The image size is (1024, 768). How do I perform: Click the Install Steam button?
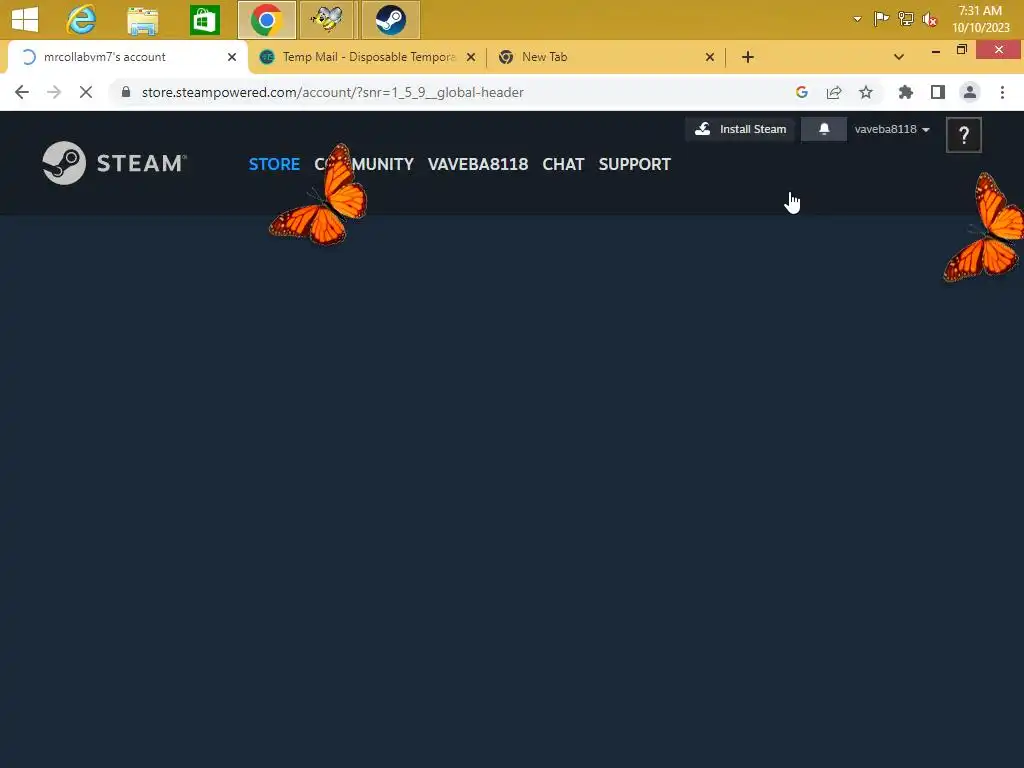[740, 129]
